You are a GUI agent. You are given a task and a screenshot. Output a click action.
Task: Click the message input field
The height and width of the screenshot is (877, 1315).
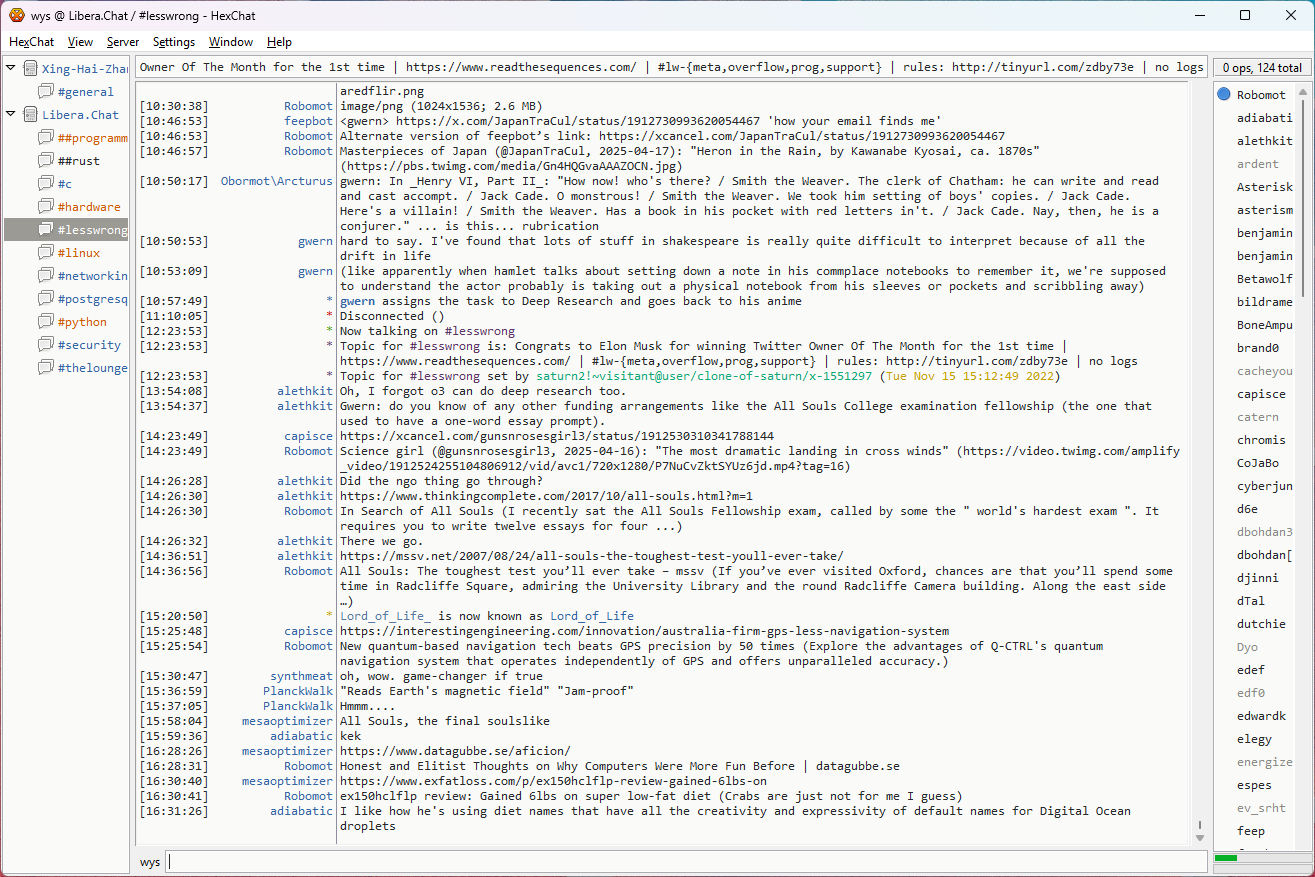[x=686, y=861]
